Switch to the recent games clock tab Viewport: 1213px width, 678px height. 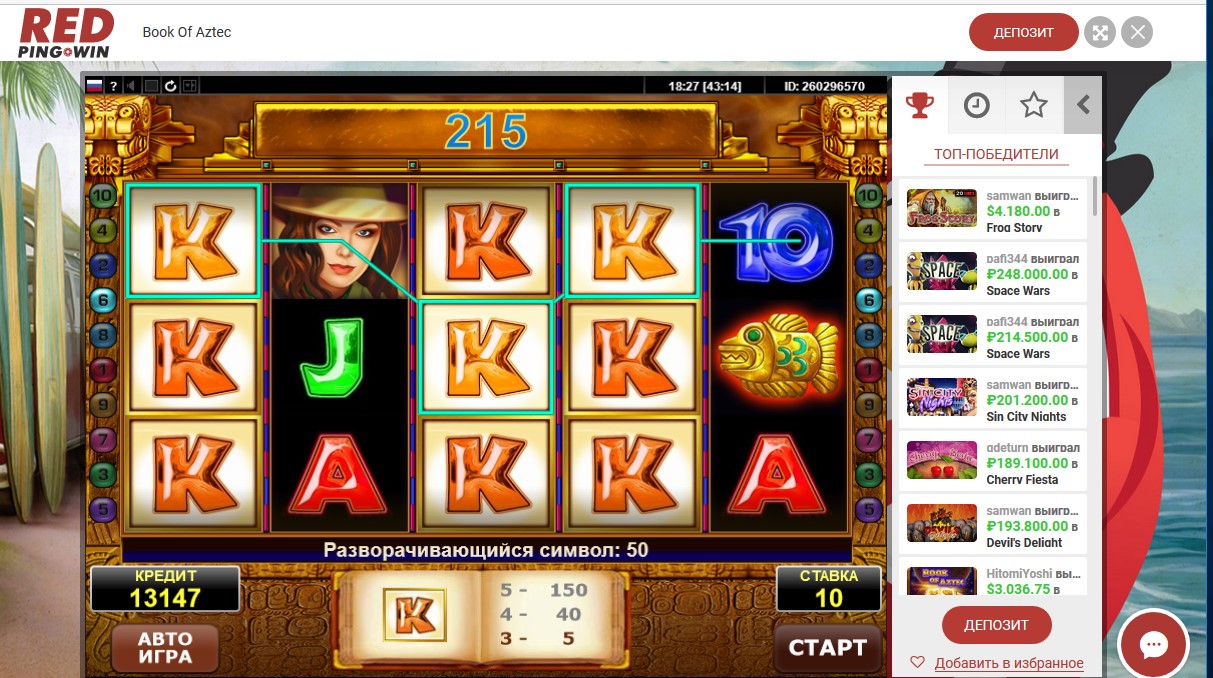976,105
